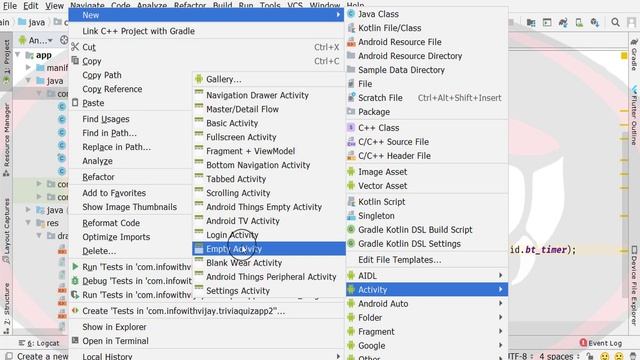The image size is (640, 360).
Task: Collapse the res folder node
Action: tap(28, 223)
